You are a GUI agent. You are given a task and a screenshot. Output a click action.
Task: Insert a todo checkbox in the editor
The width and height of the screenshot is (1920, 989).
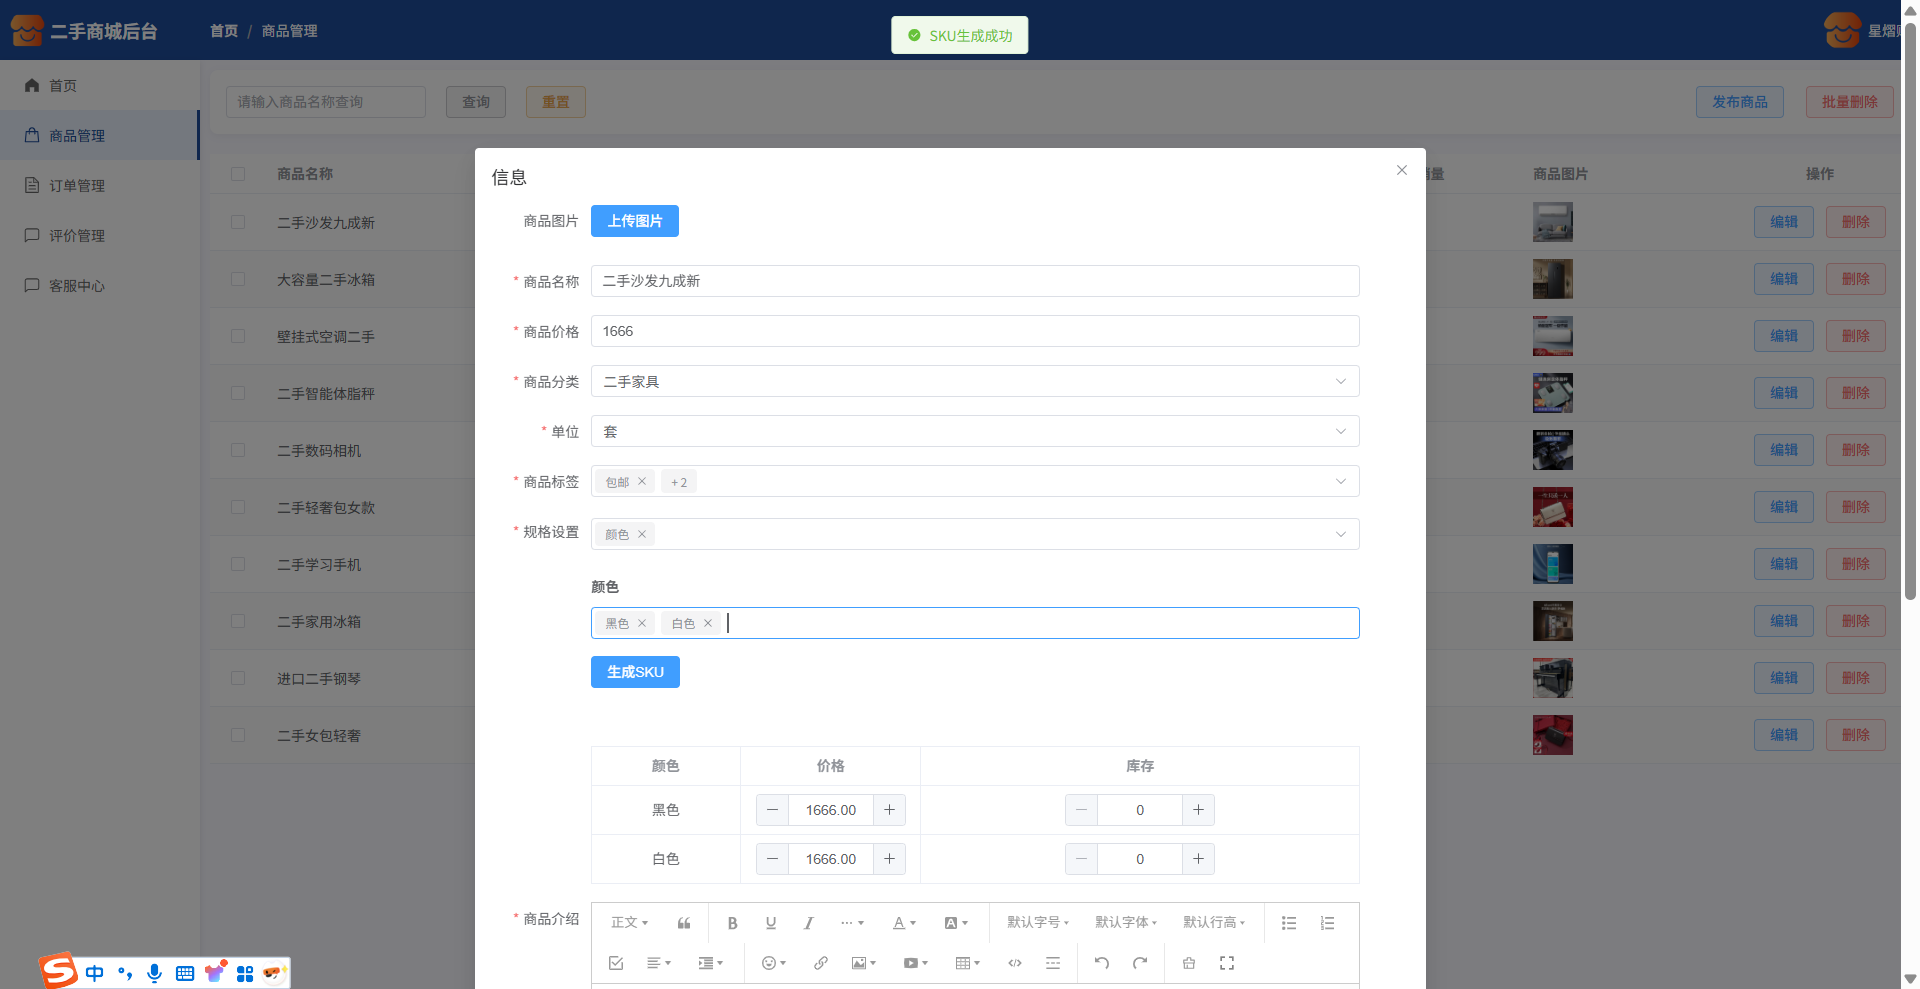point(616,963)
